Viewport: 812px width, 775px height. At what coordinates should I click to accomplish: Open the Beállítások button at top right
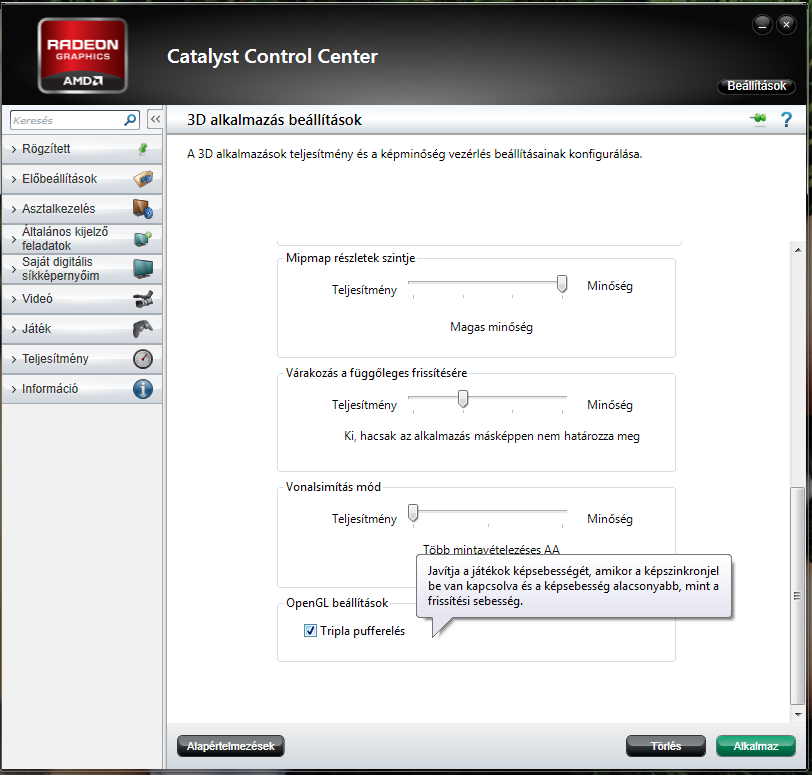756,86
